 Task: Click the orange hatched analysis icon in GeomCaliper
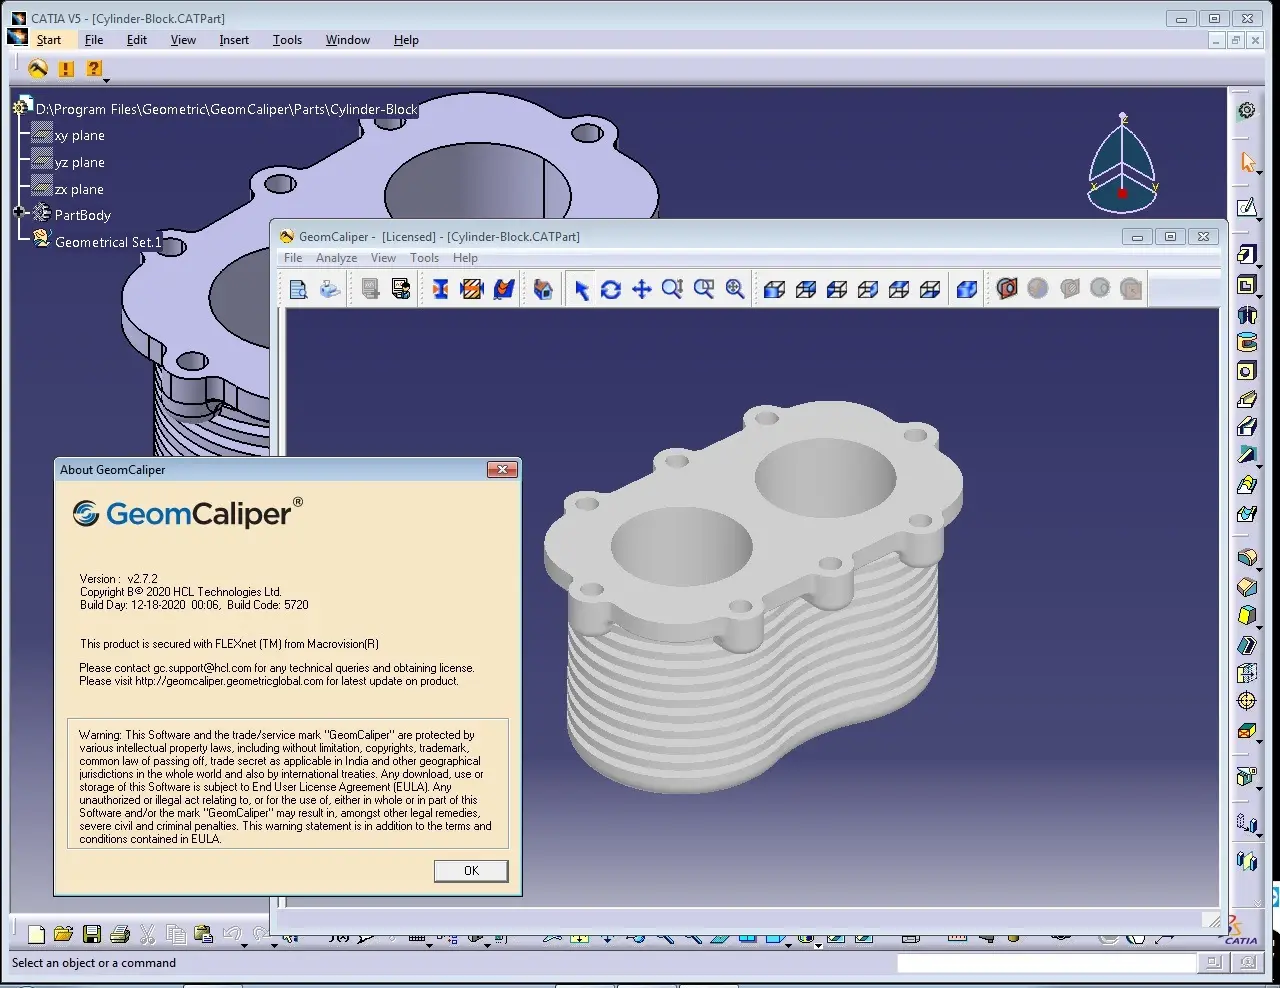click(472, 289)
